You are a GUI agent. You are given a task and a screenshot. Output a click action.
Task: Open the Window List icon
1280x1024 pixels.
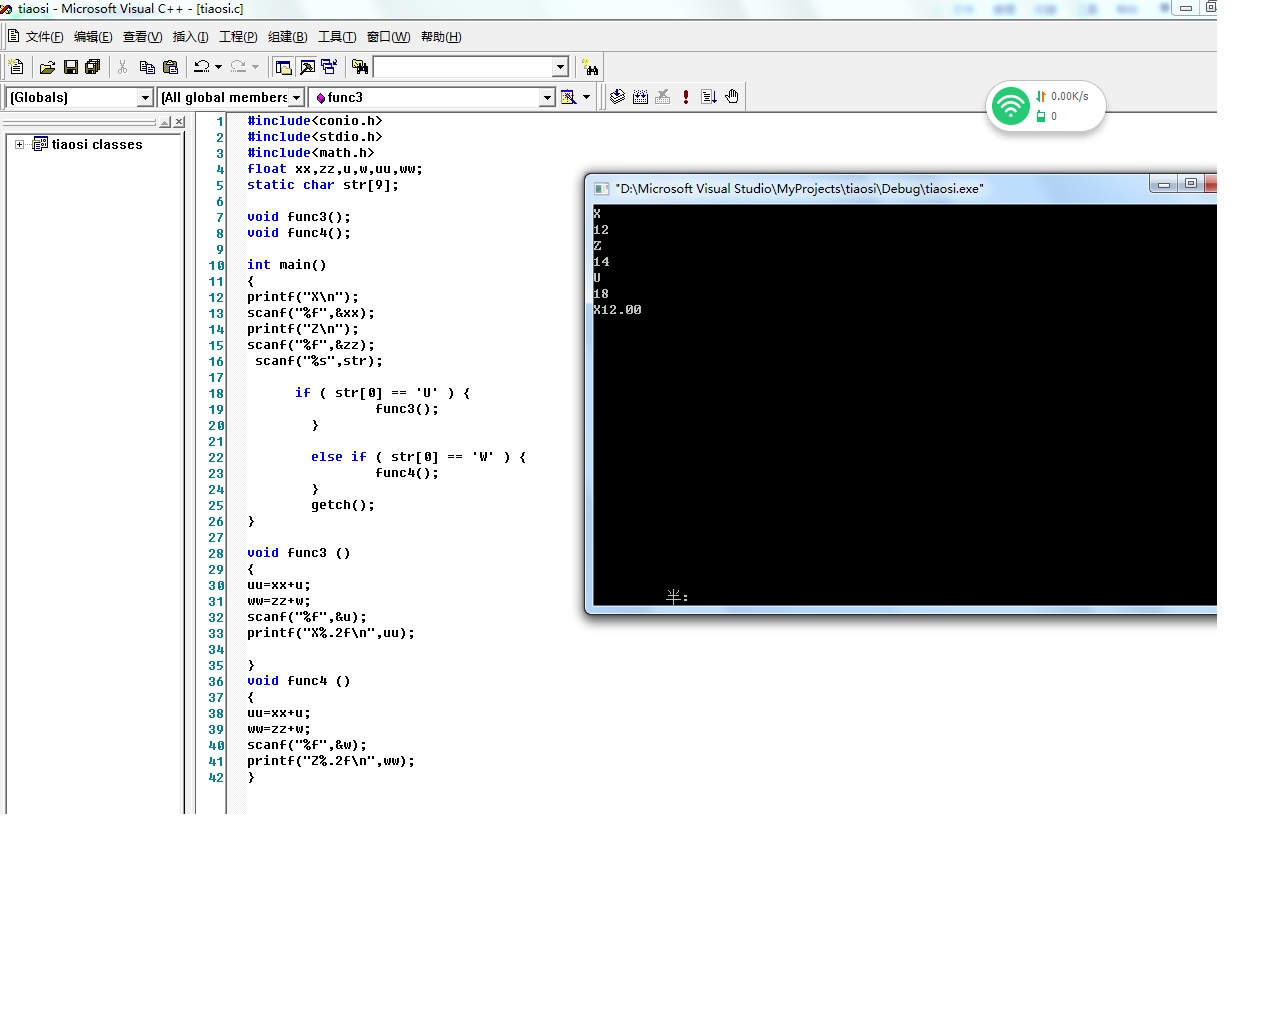[329, 67]
